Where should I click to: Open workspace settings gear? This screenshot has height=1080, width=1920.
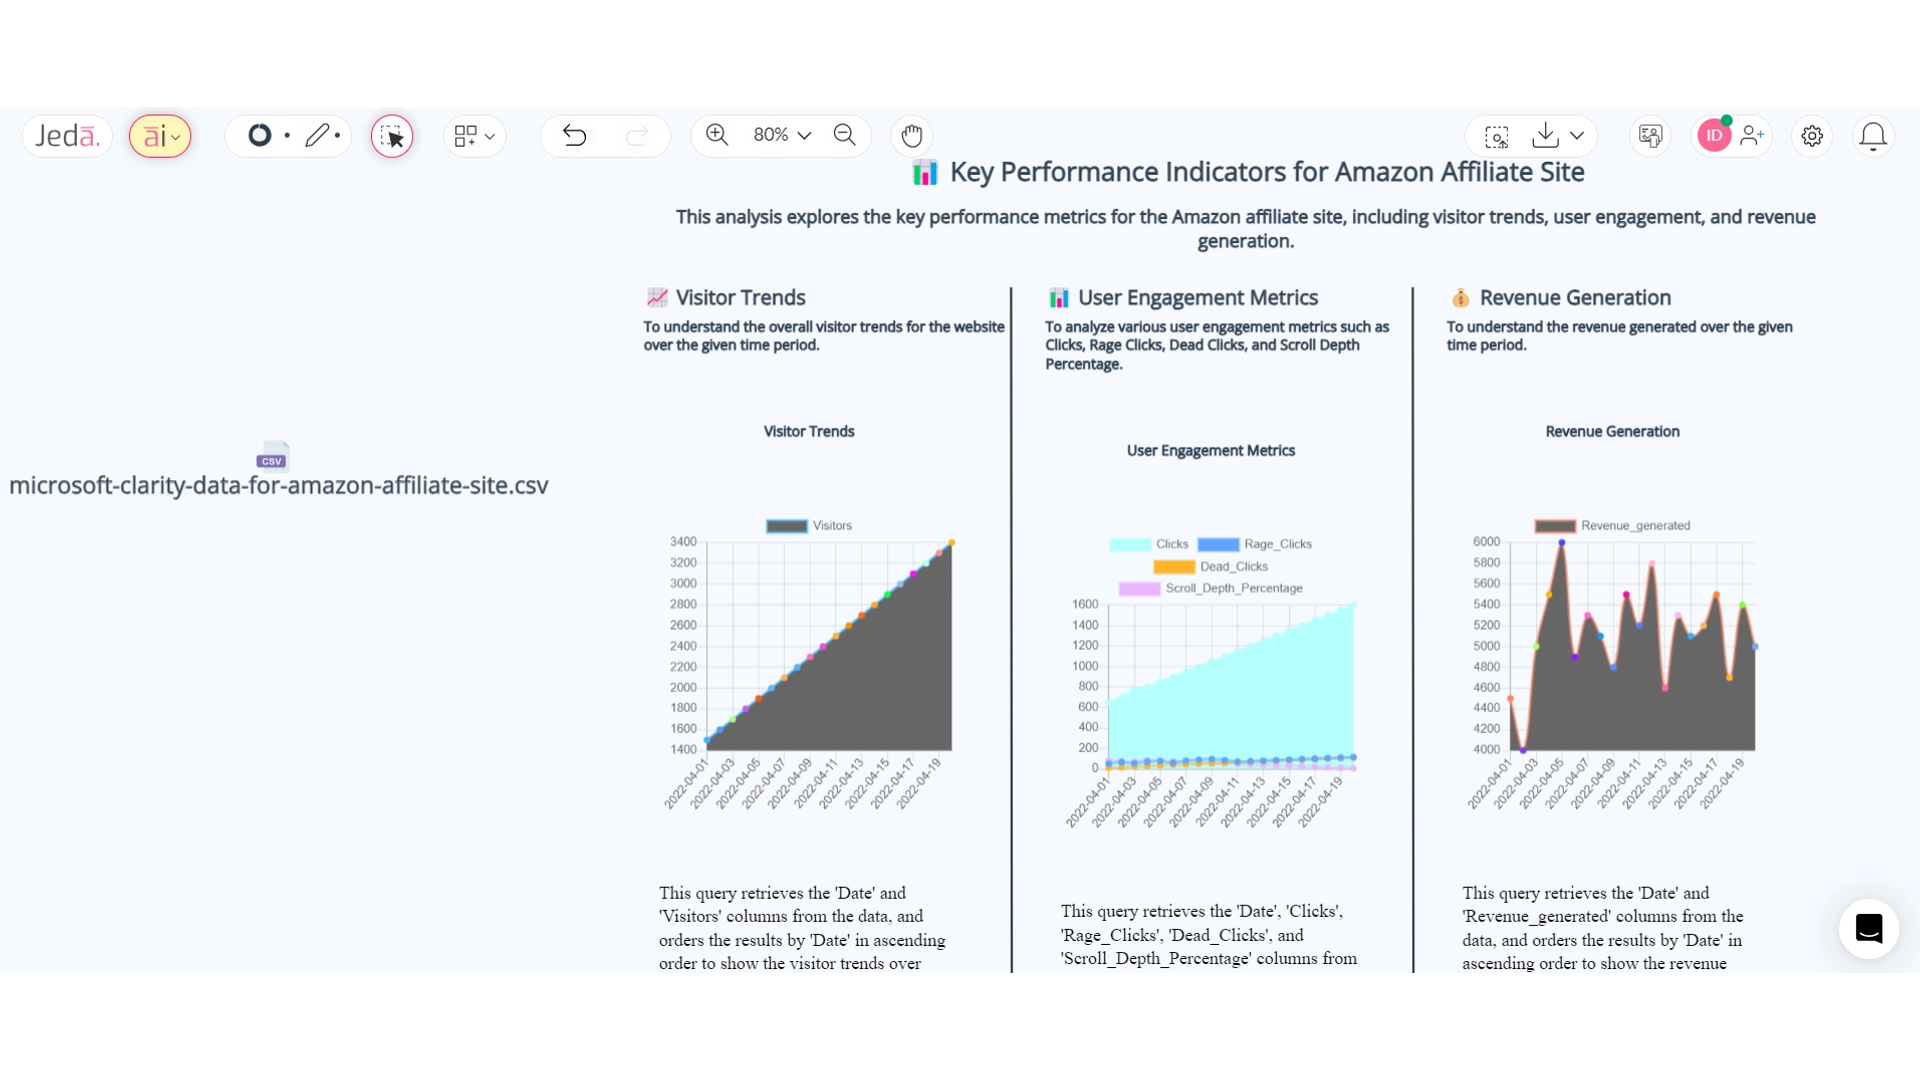coord(1812,136)
